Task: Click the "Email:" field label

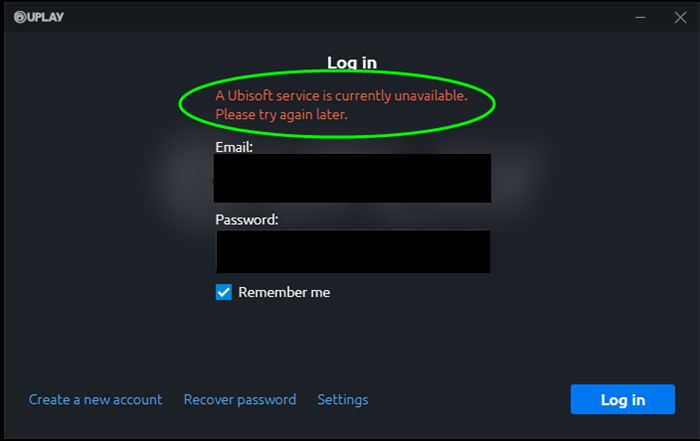Action: pos(234,147)
